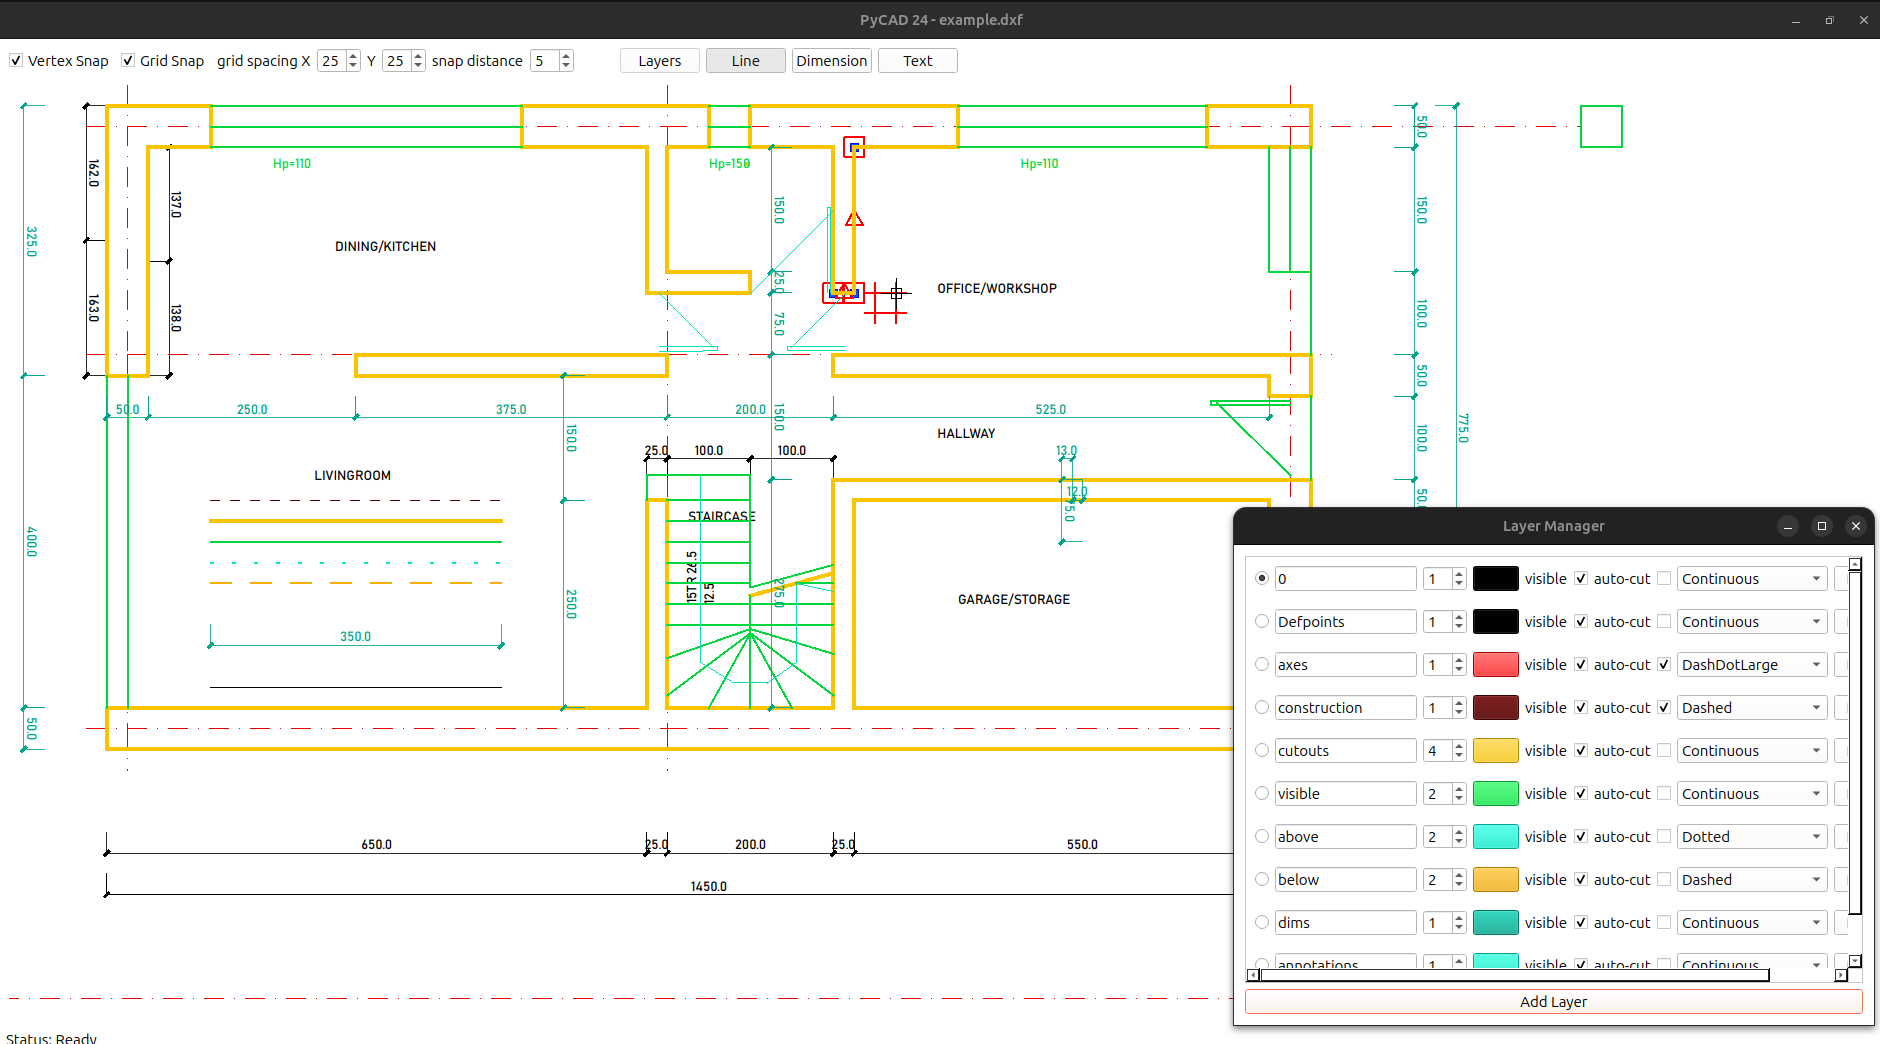Edit the construction layer name field
Screen dimensions: 1880x1044
pos(1345,707)
